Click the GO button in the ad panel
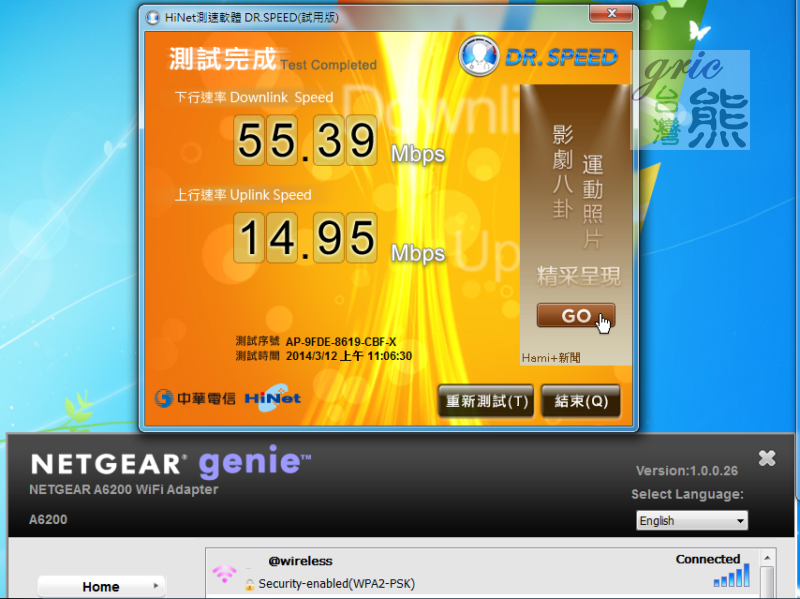 tap(576, 316)
